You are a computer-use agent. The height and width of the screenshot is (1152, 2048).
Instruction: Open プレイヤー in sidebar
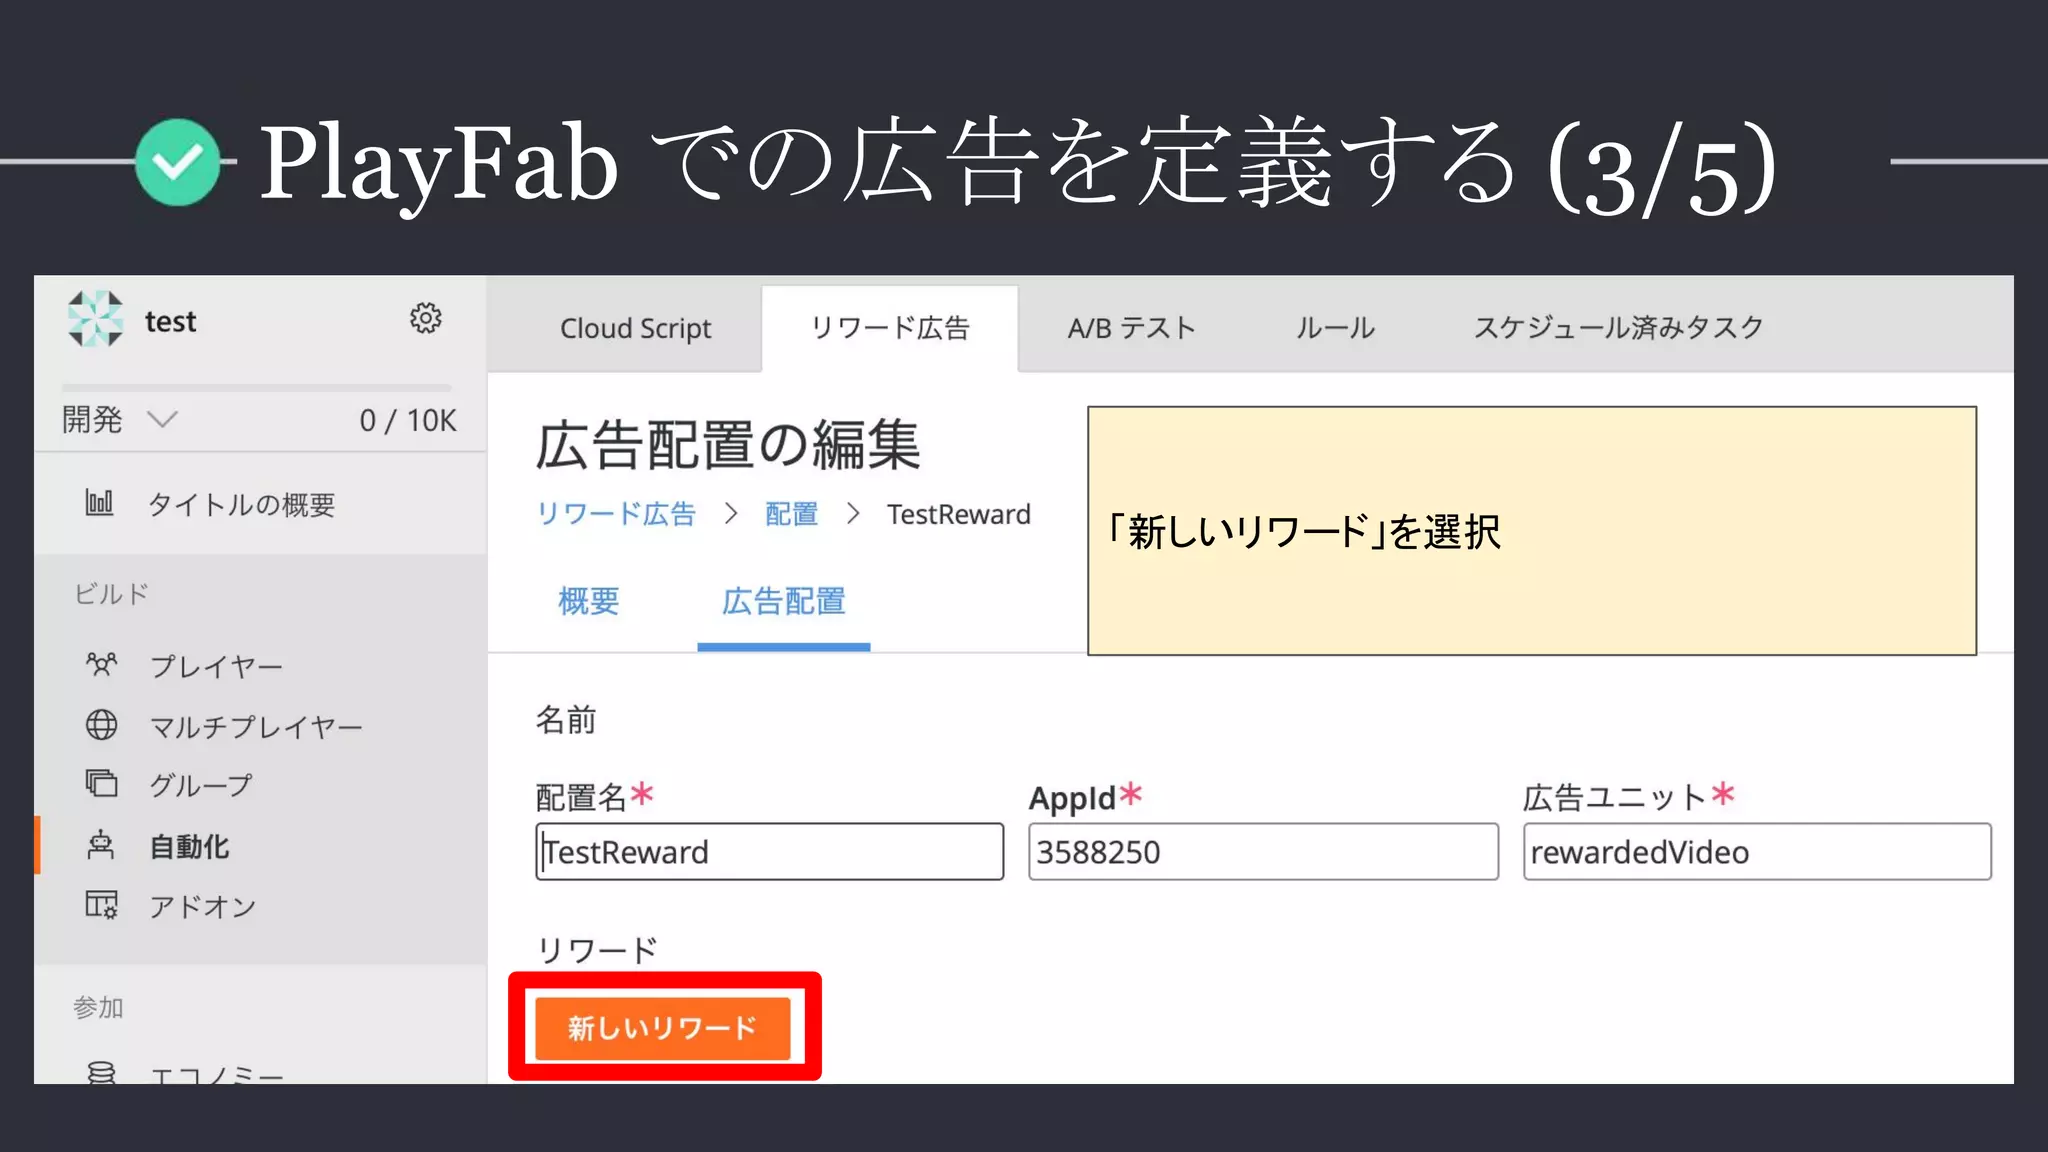click(216, 666)
